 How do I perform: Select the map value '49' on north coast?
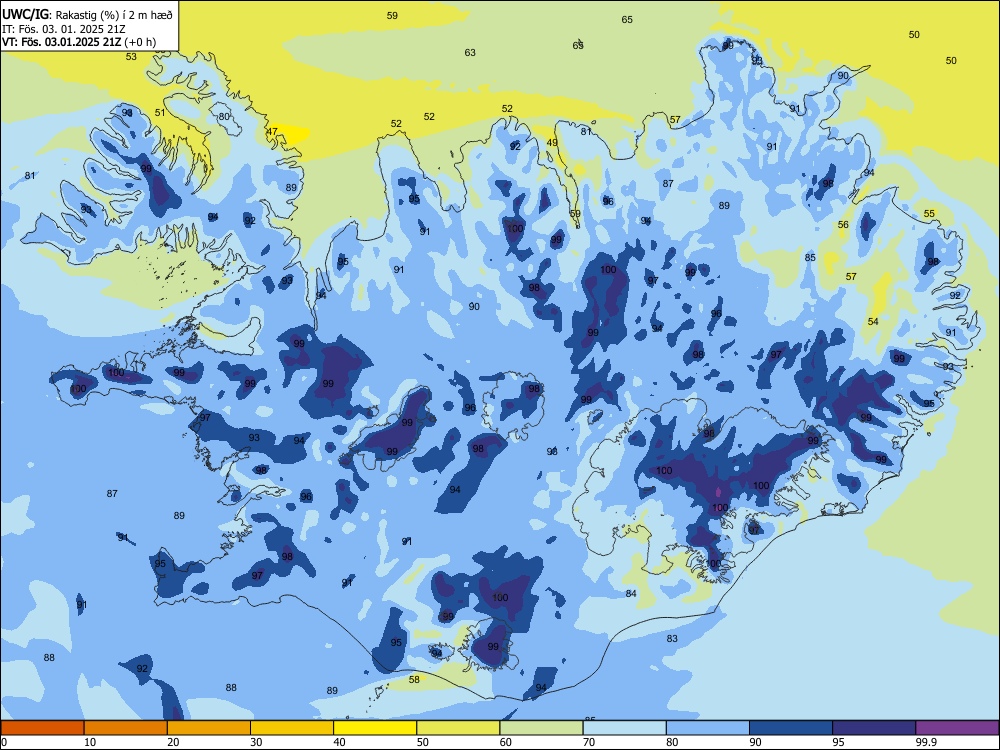pyautogui.click(x=552, y=143)
